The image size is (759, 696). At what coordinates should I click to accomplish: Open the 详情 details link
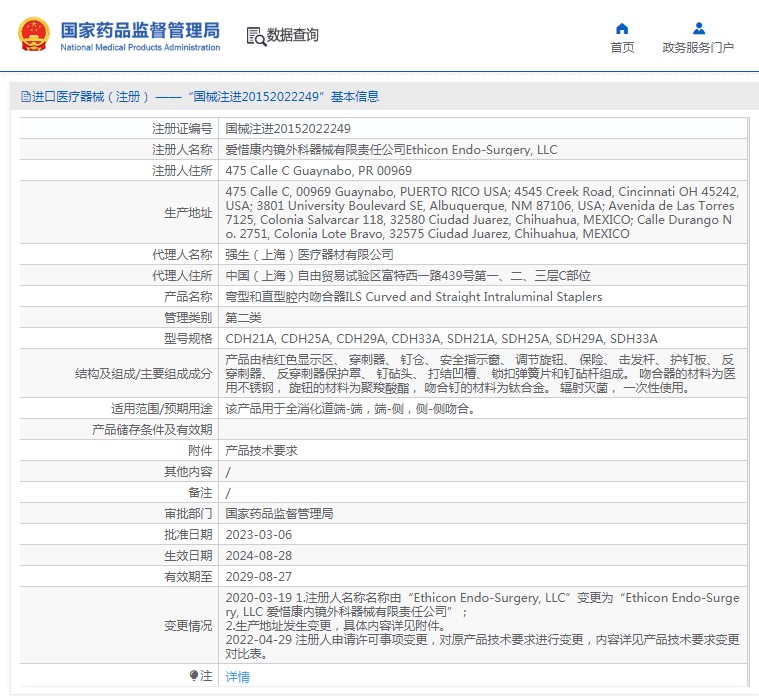(237, 677)
